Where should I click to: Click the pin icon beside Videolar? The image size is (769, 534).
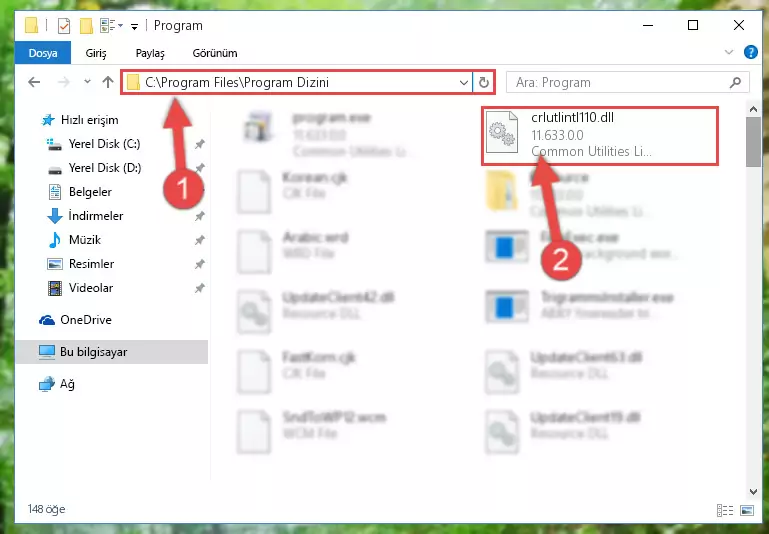(x=199, y=288)
